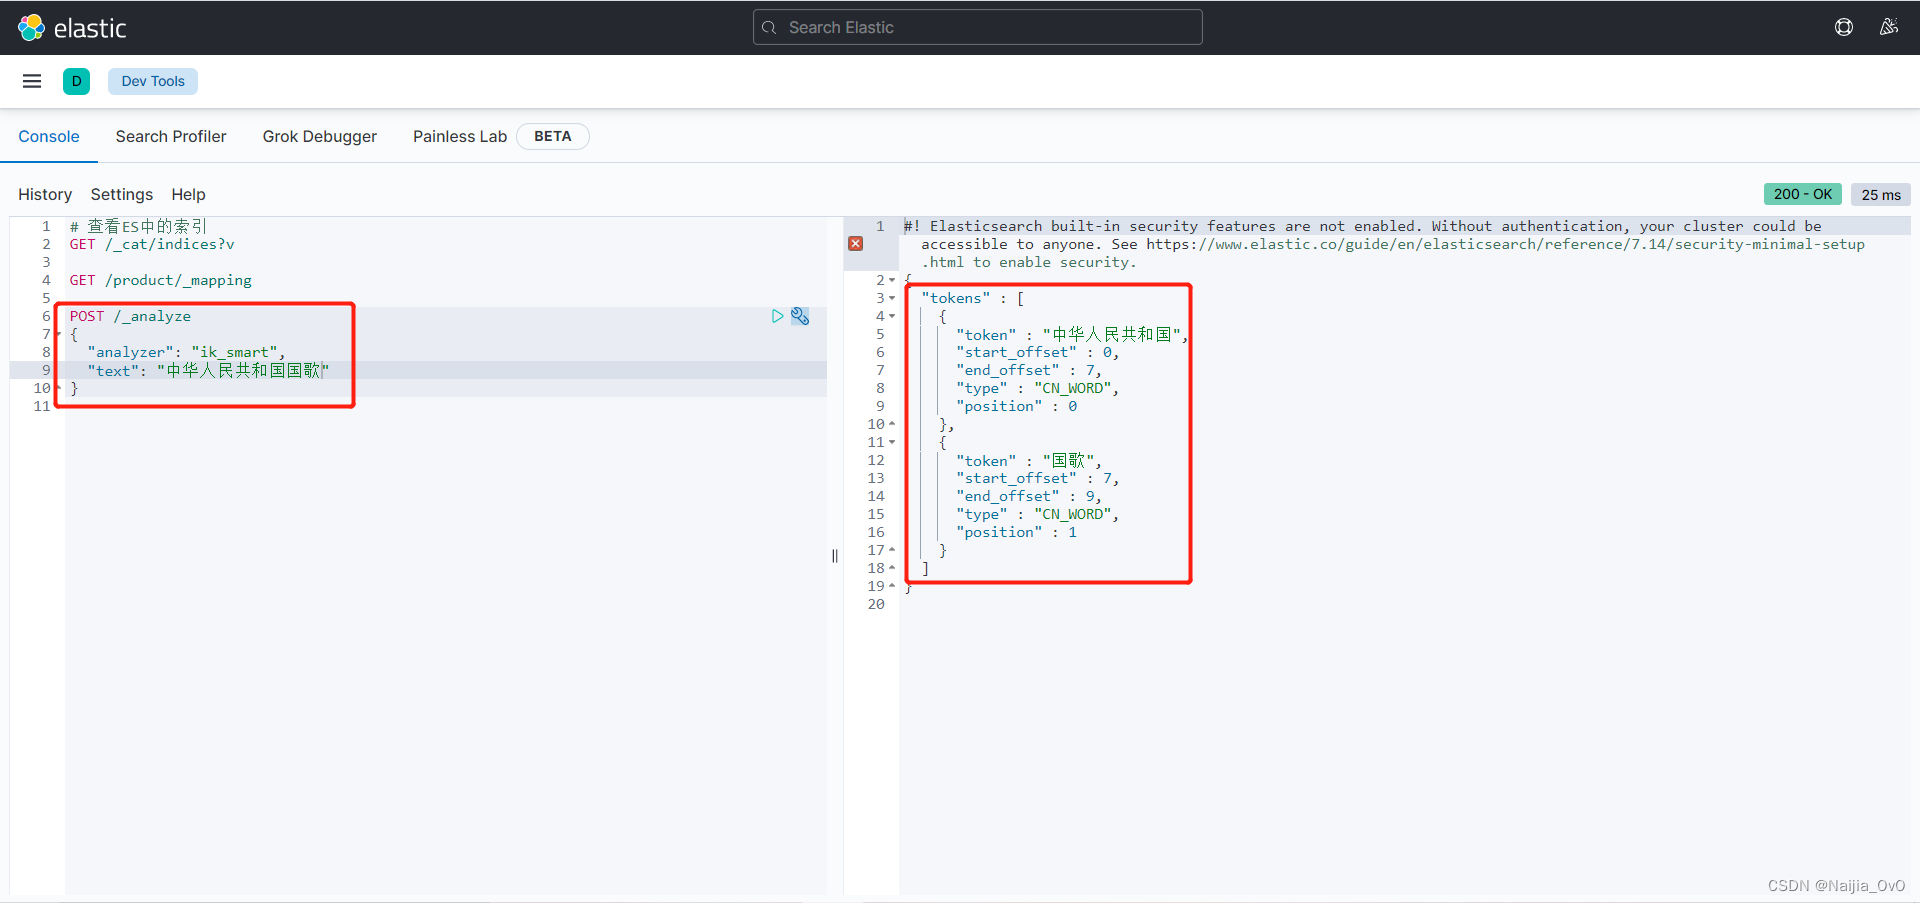Viewport: 1920px width, 903px height.
Task: Click the GET /product/_mapping request line
Action: pos(160,280)
